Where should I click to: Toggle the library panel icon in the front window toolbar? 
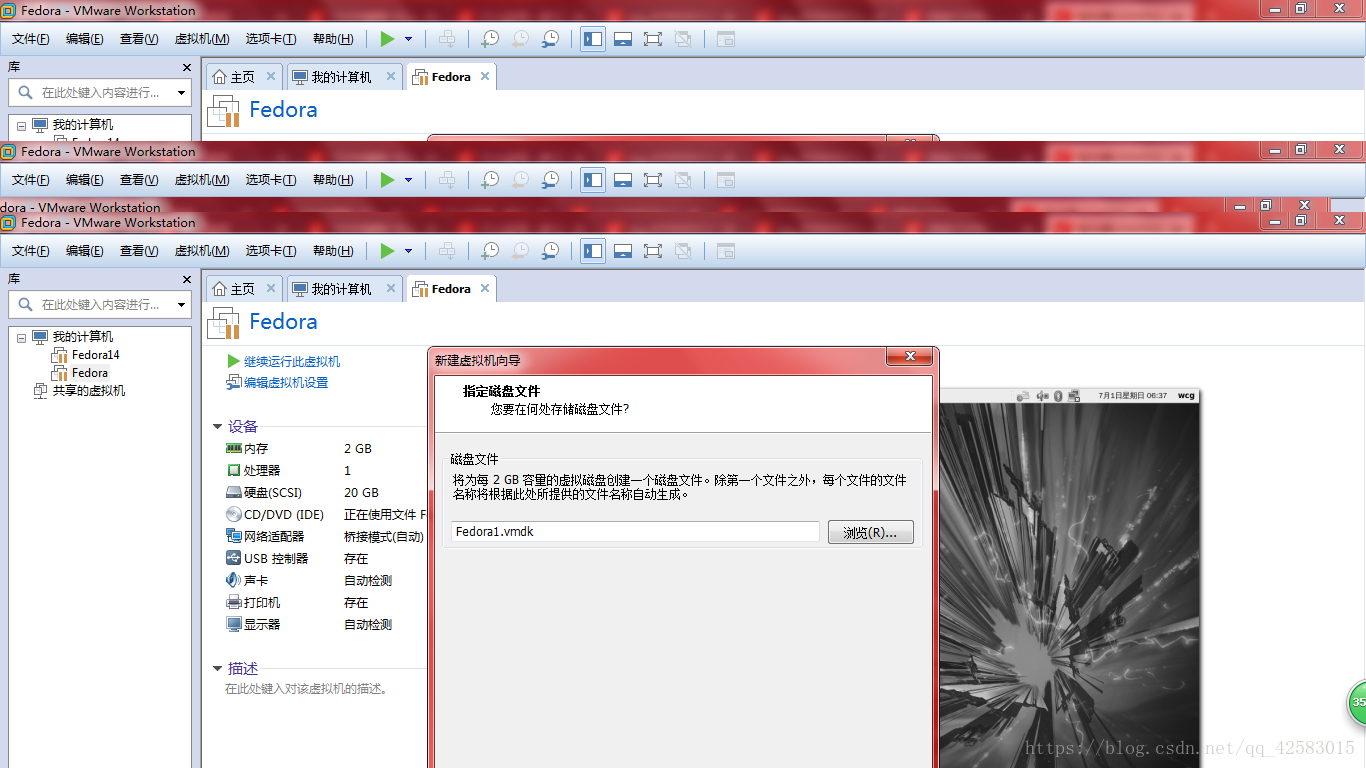coord(593,251)
